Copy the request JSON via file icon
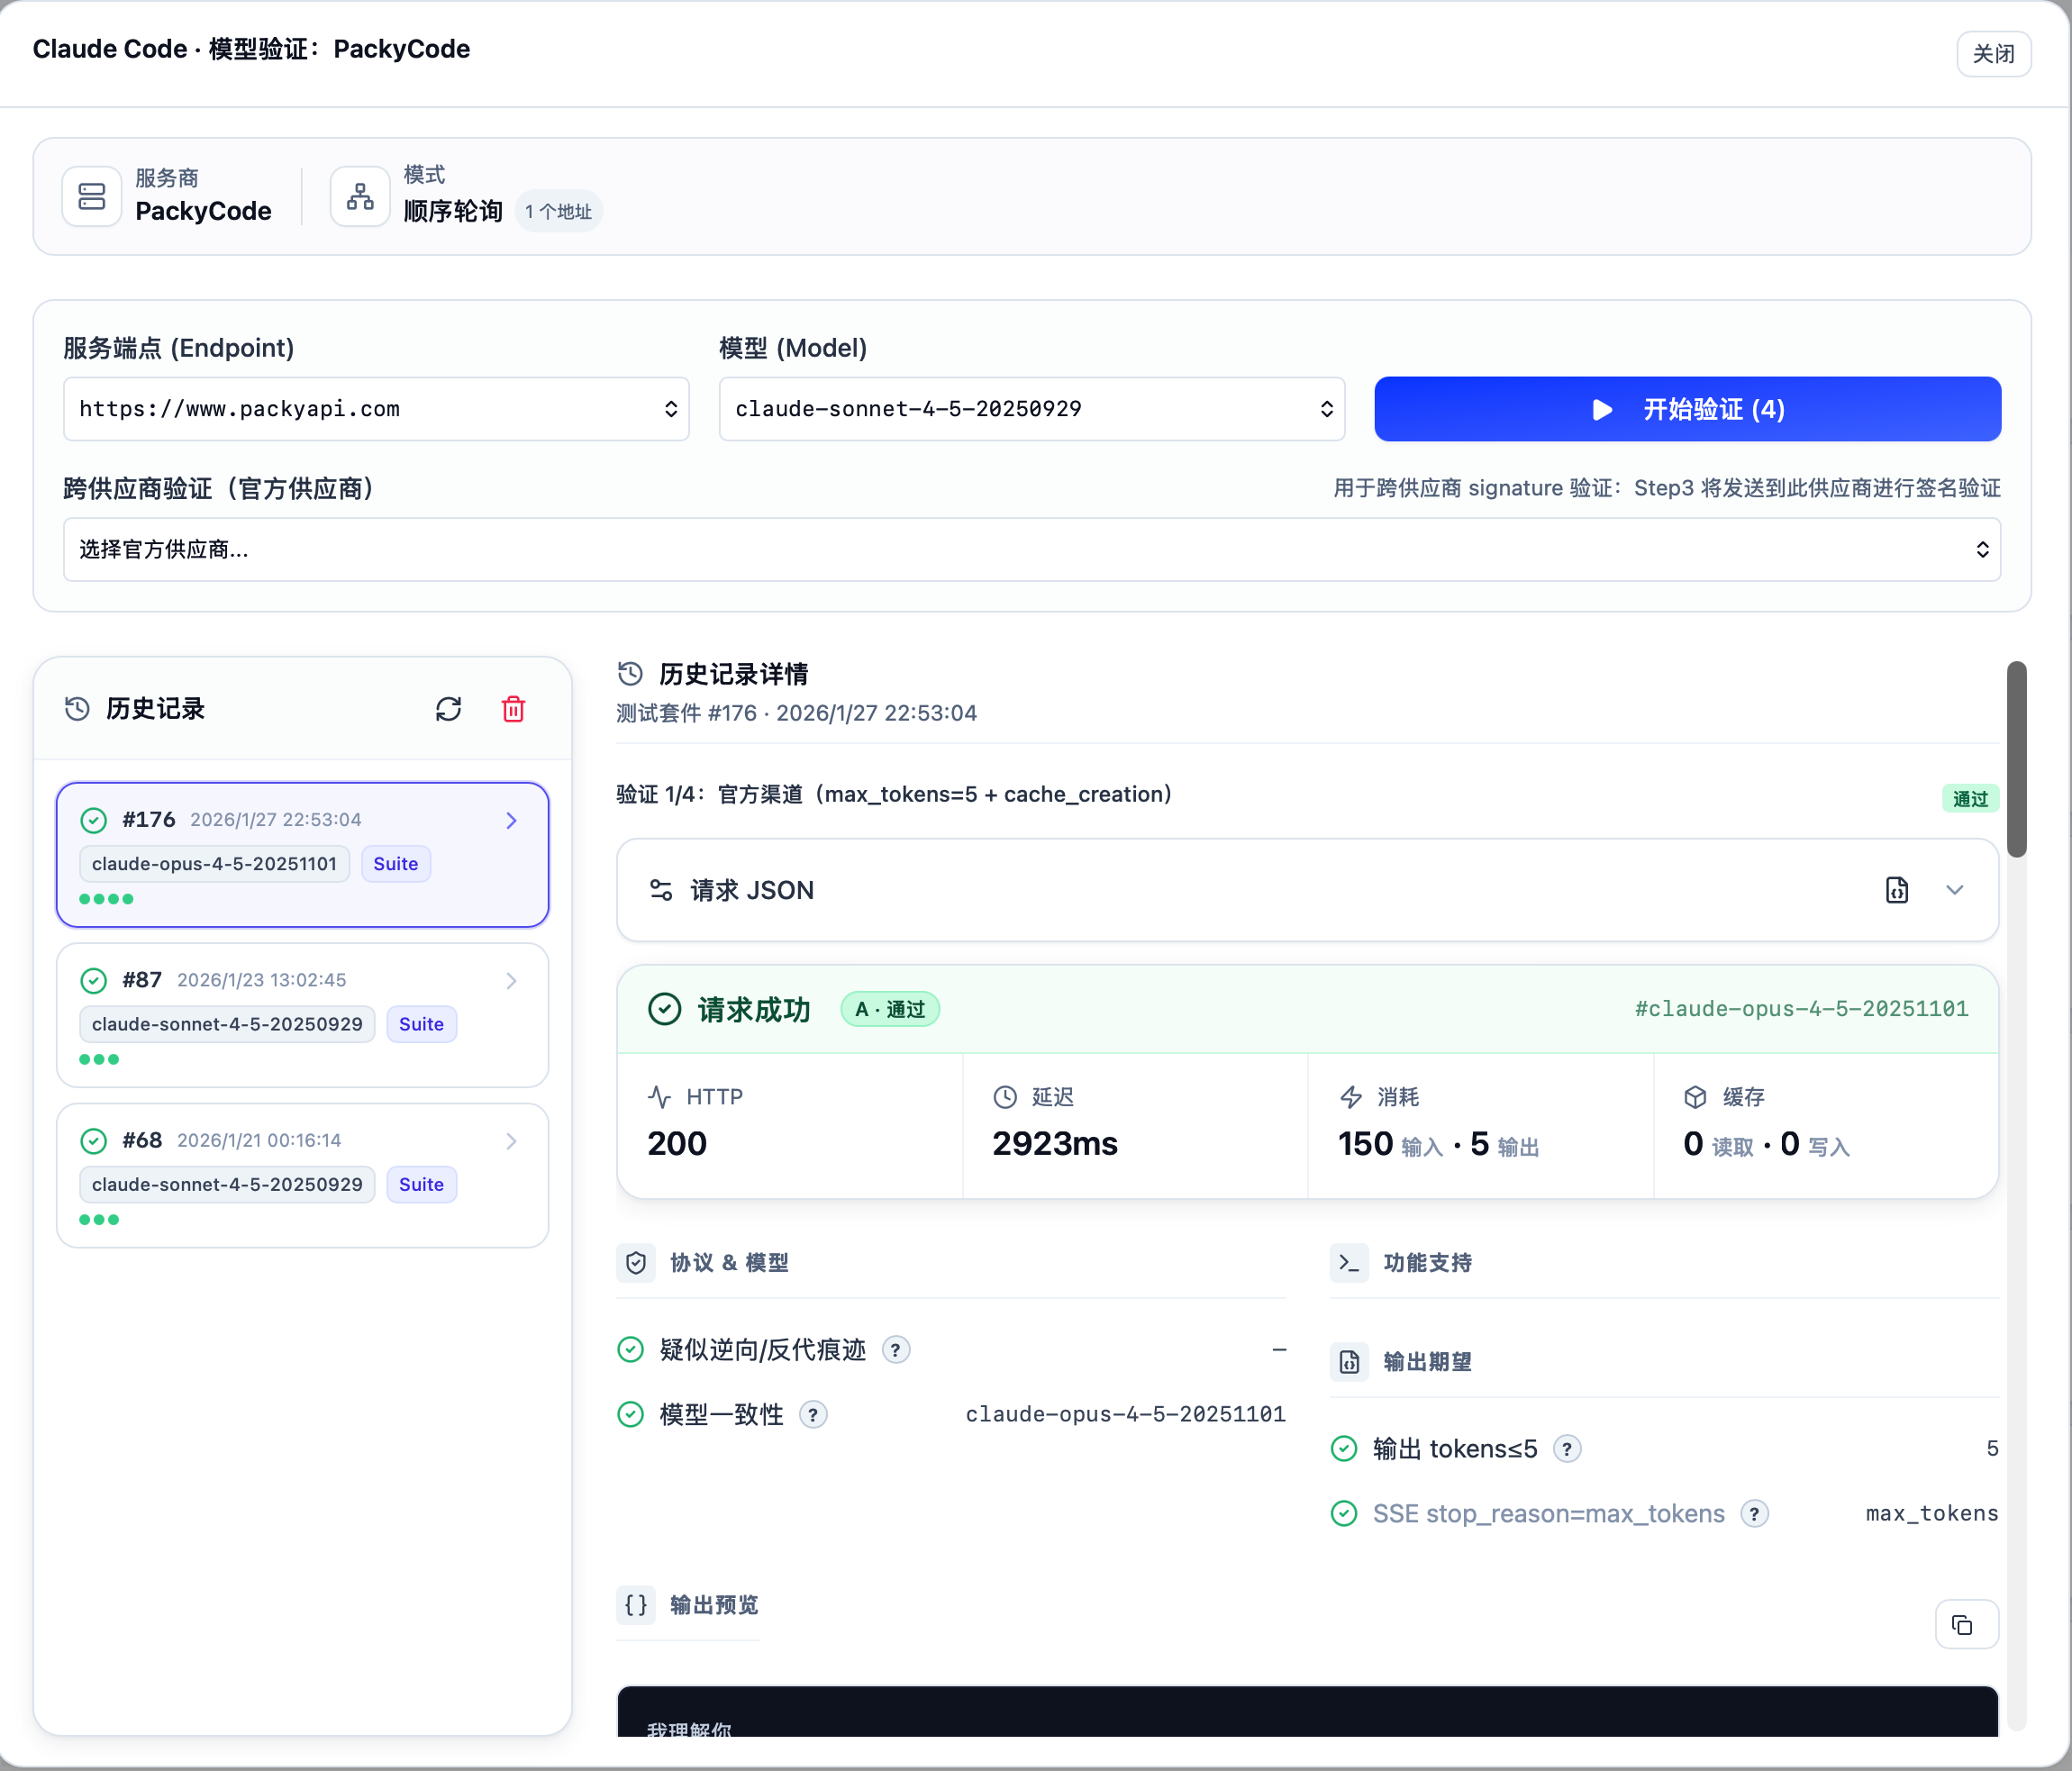The height and width of the screenshot is (1771, 2072). coord(1897,890)
